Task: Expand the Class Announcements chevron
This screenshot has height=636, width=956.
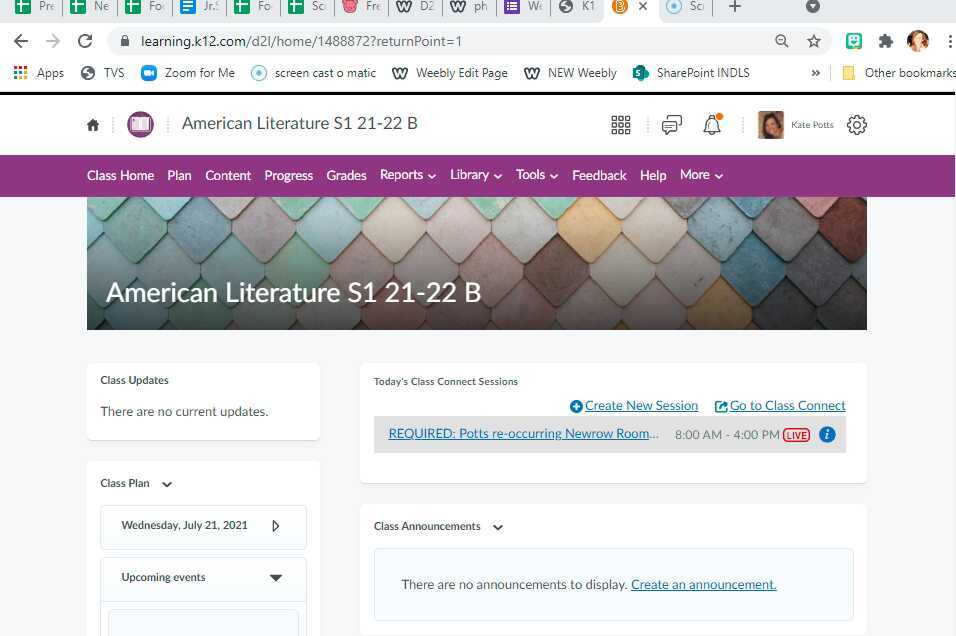Action: [x=497, y=526]
